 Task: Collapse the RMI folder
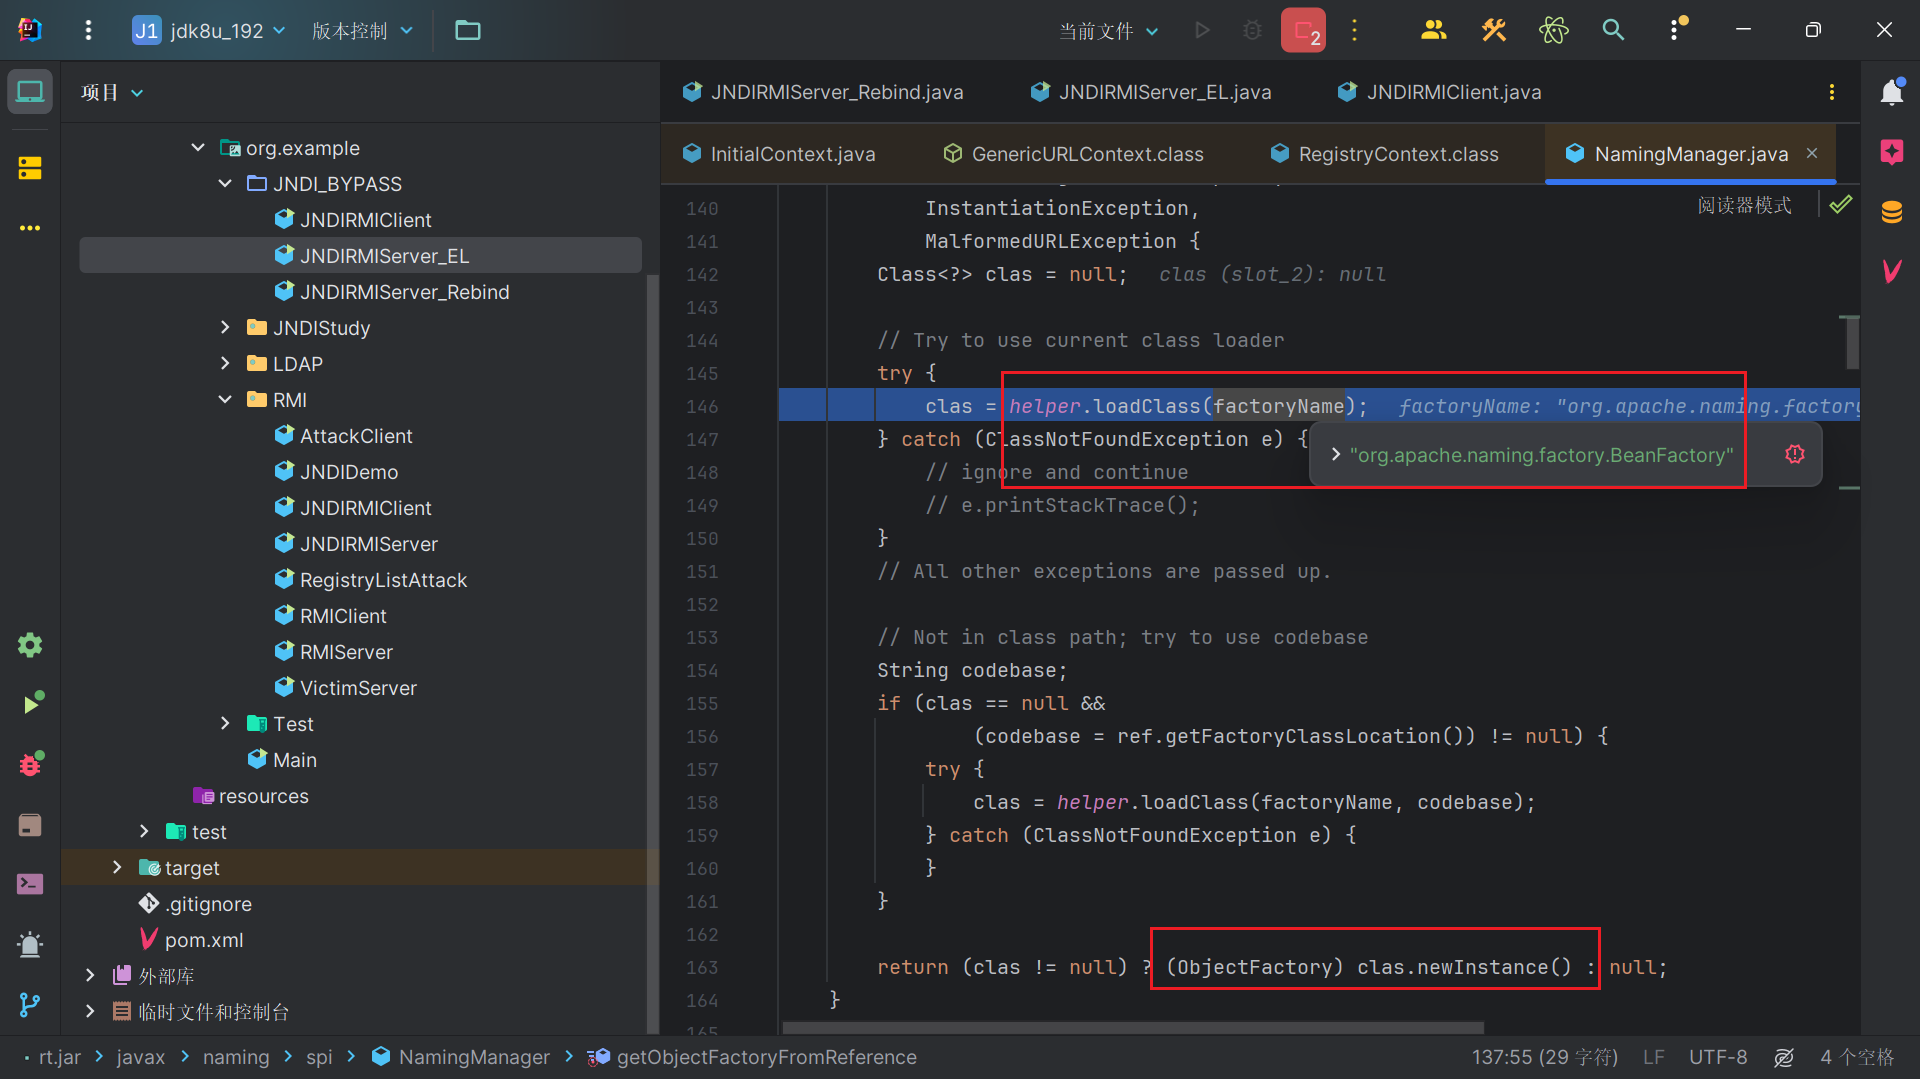[225, 400]
